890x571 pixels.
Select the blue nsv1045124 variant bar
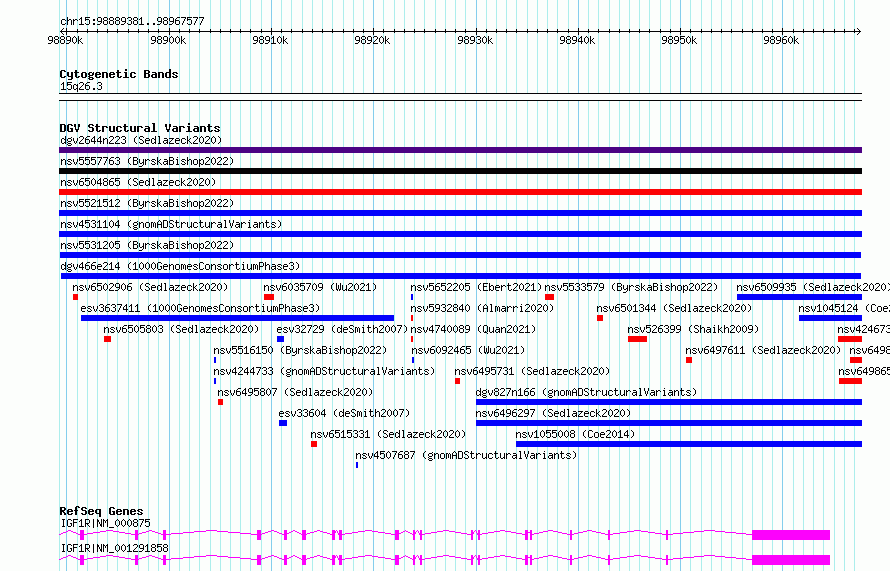pyautogui.click(x=830, y=318)
